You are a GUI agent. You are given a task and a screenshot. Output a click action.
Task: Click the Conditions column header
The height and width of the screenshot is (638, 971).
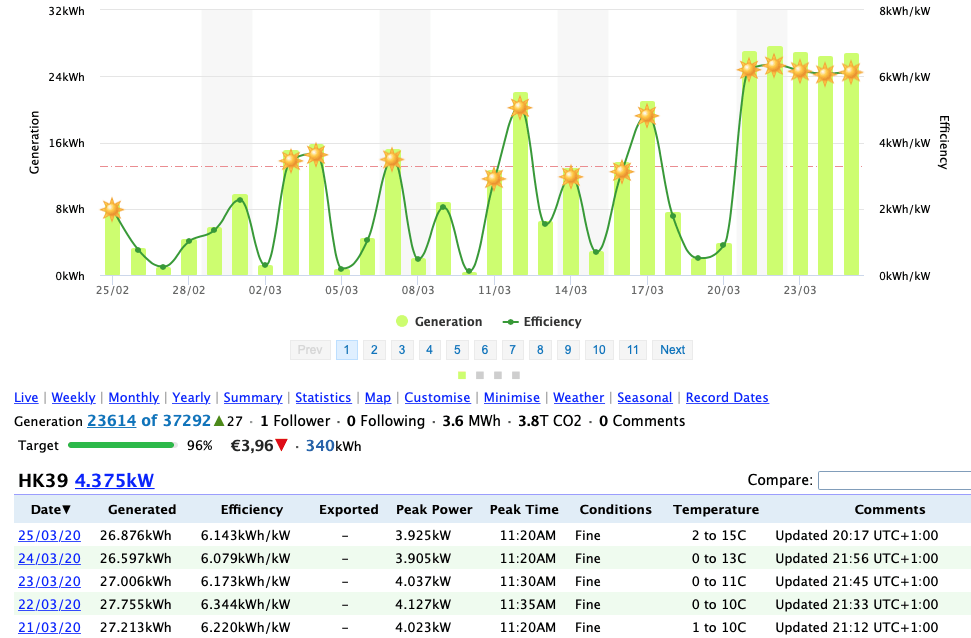[616, 509]
